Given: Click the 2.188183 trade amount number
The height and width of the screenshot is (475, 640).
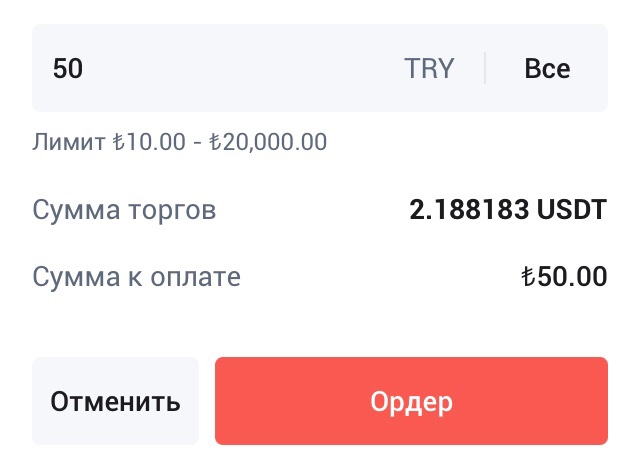Looking at the screenshot, I should click(469, 210).
